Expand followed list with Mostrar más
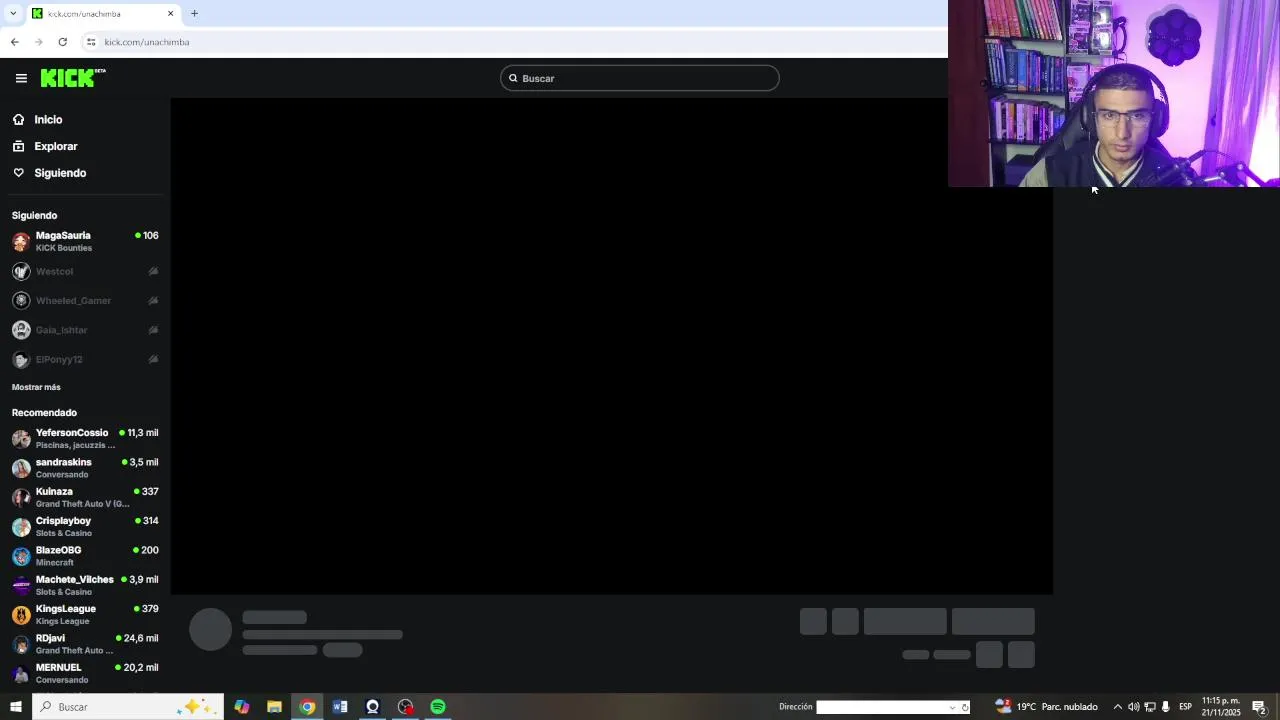The width and height of the screenshot is (1280, 720). pos(36,387)
